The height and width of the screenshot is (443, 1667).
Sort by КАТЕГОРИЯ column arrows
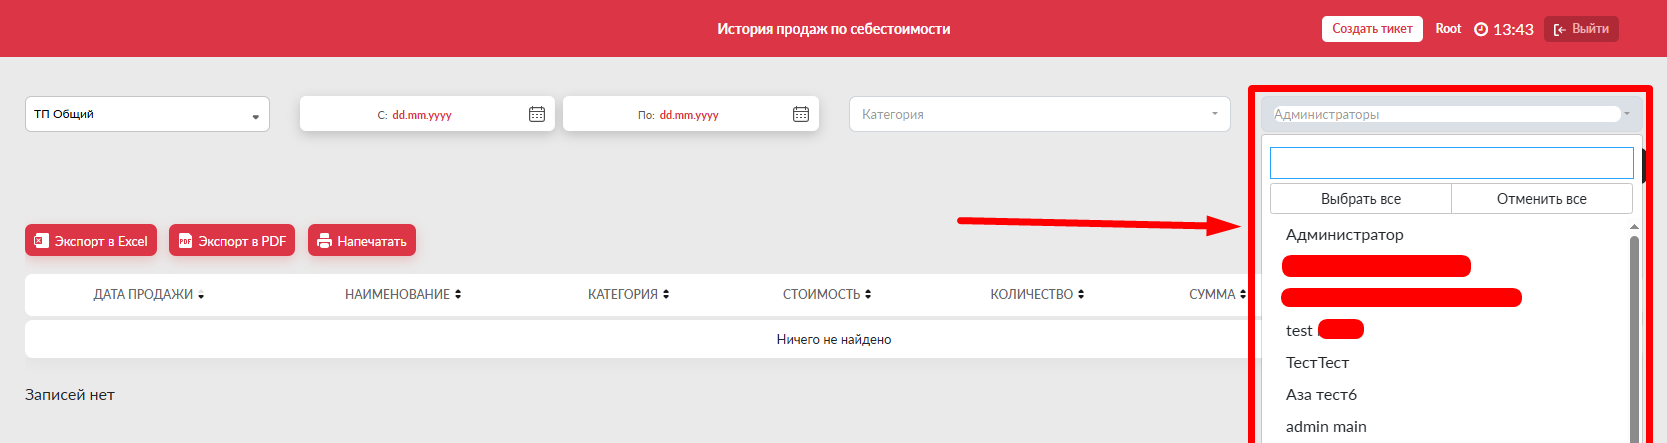click(666, 295)
